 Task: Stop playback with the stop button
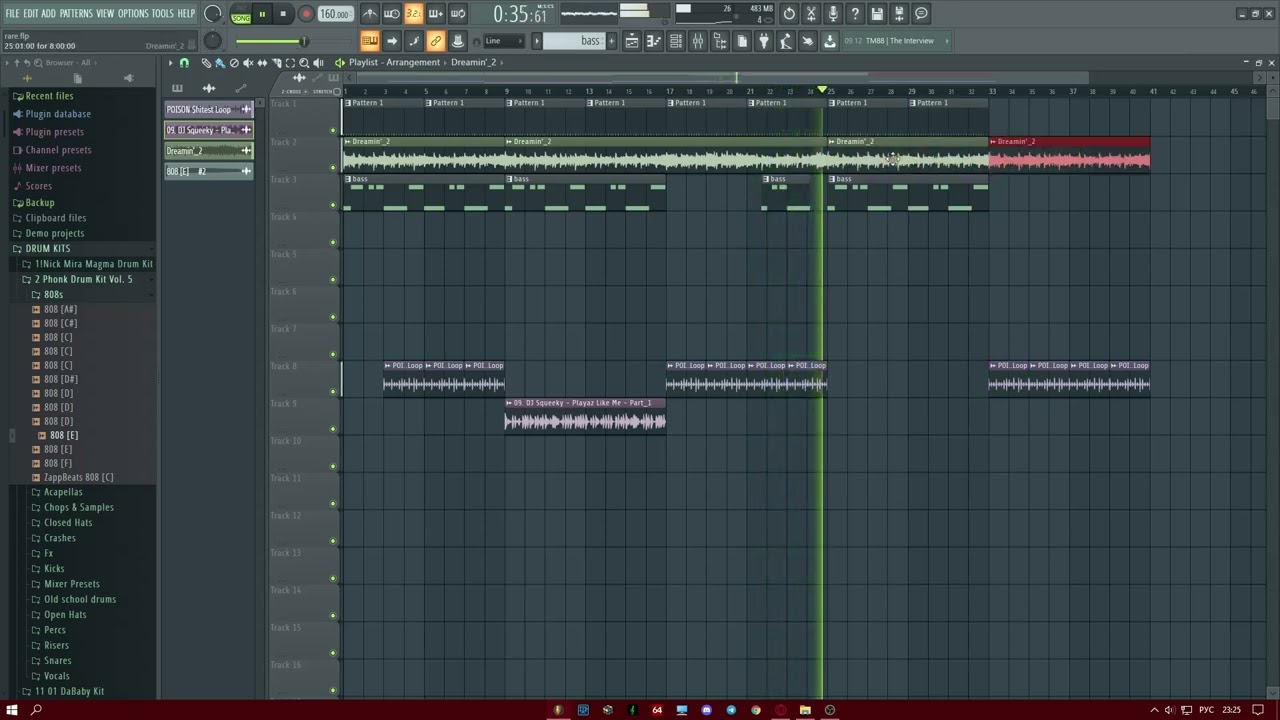coord(283,14)
